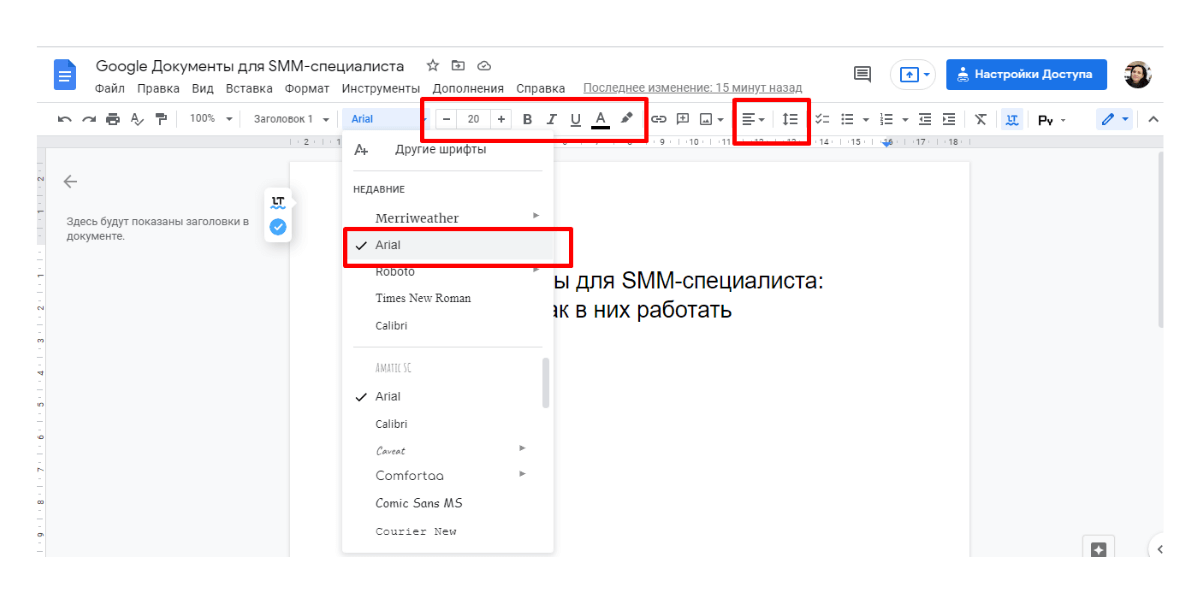The image size is (1200, 600).
Task: Insert a link using the chain icon
Action: tap(659, 119)
